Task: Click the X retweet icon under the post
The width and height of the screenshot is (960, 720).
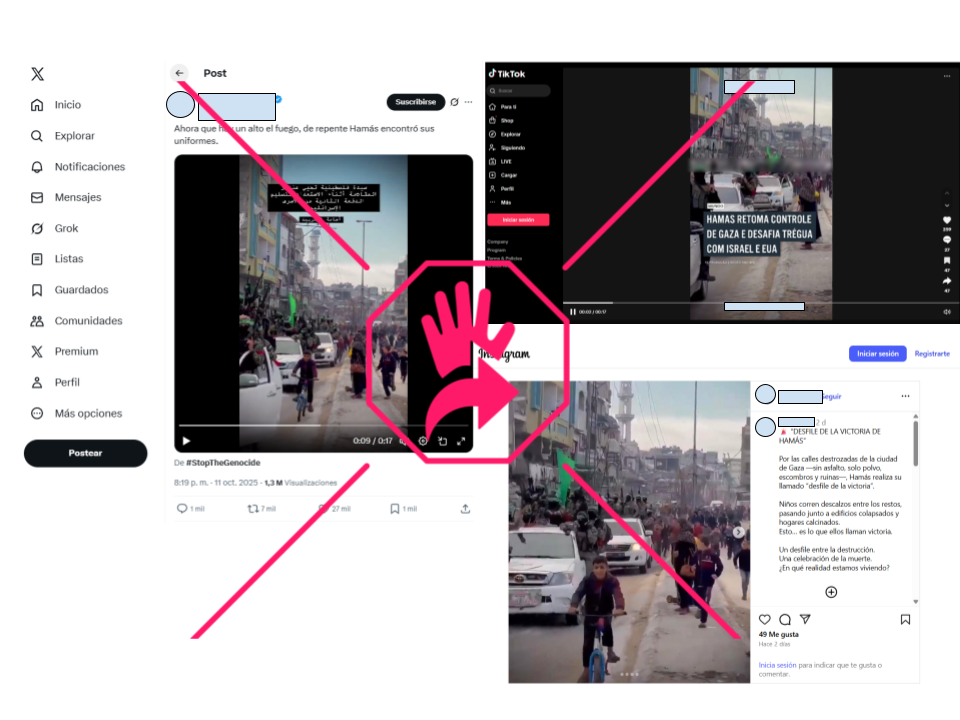Action: (x=253, y=509)
